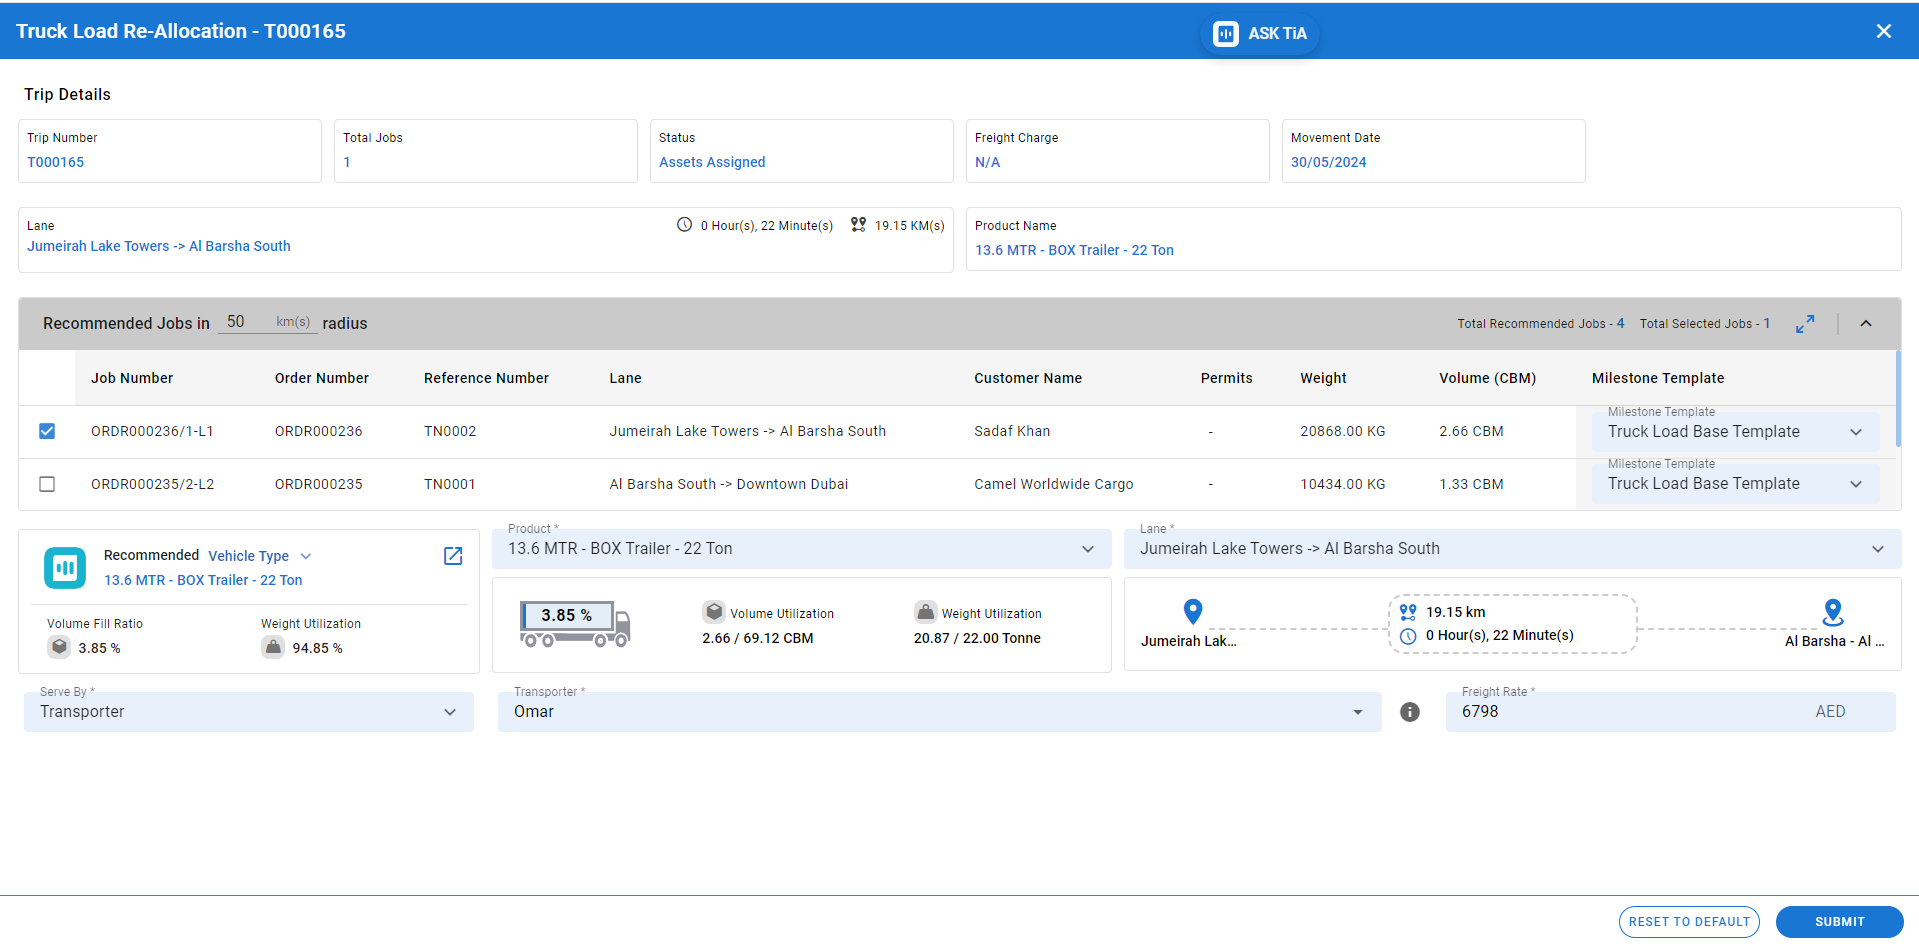Expand the recommended jobs table to fullscreen
The image size is (1919, 946).
[x=1804, y=324]
